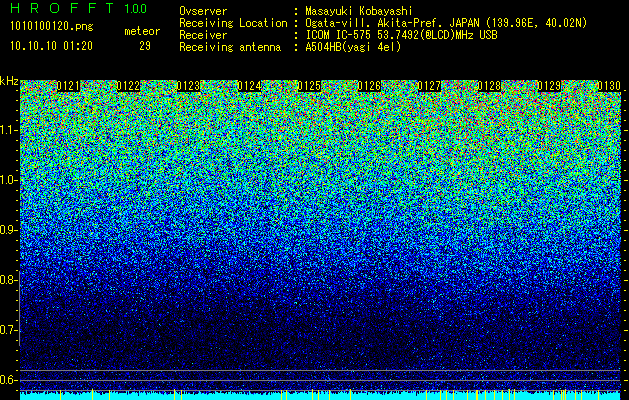Click the 0126 time marker
This screenshot has width=629, height=400.
369,86
